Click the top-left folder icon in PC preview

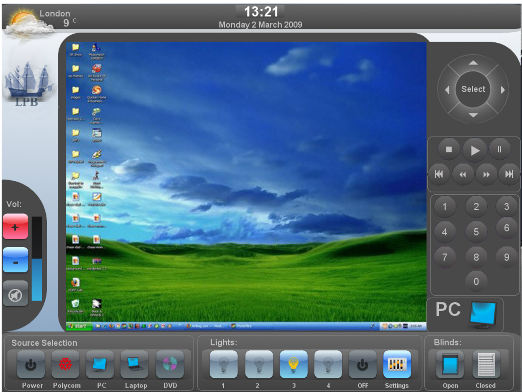click(76, 49)
